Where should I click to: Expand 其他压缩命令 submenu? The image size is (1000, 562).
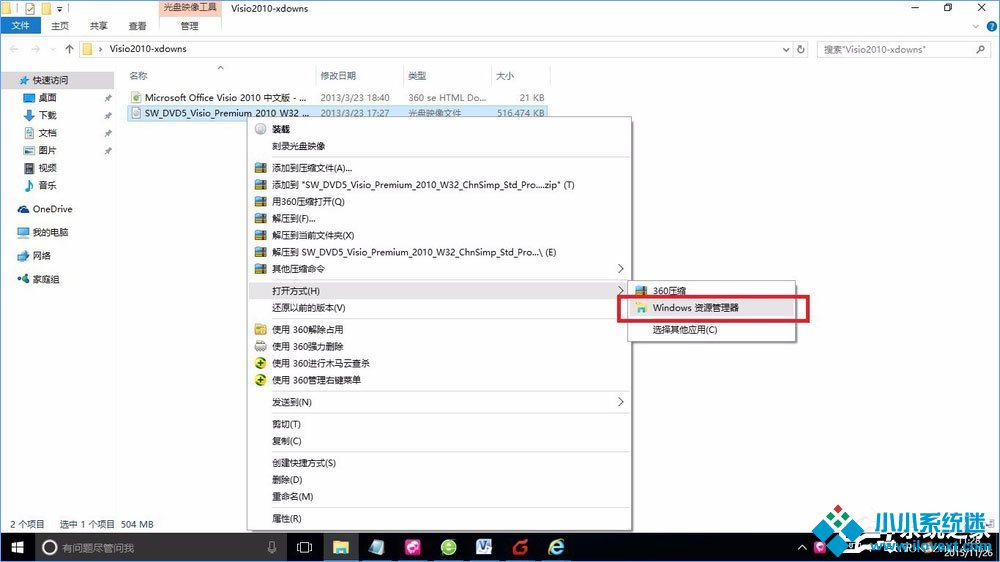pos(440,269)
